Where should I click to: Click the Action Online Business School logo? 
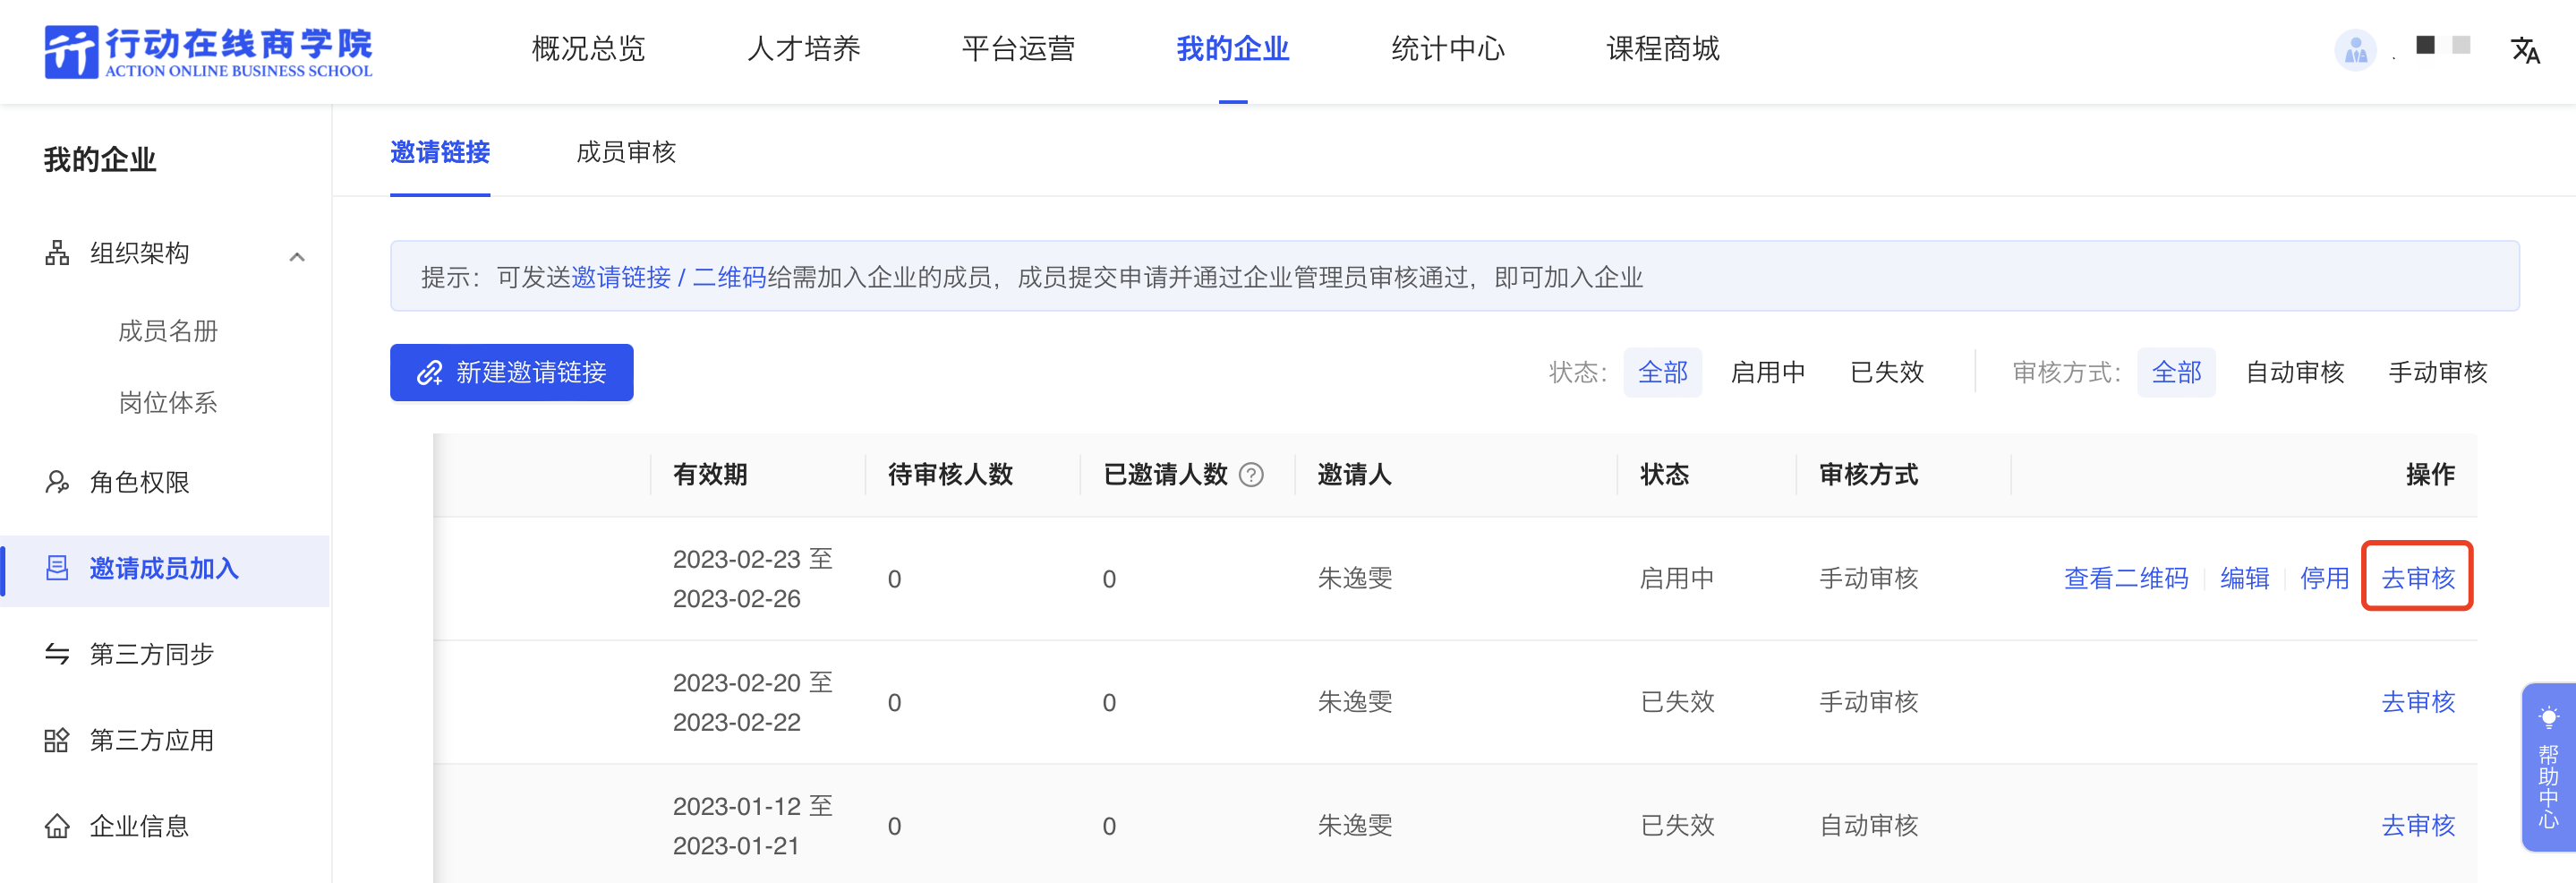tap(208, 52)
